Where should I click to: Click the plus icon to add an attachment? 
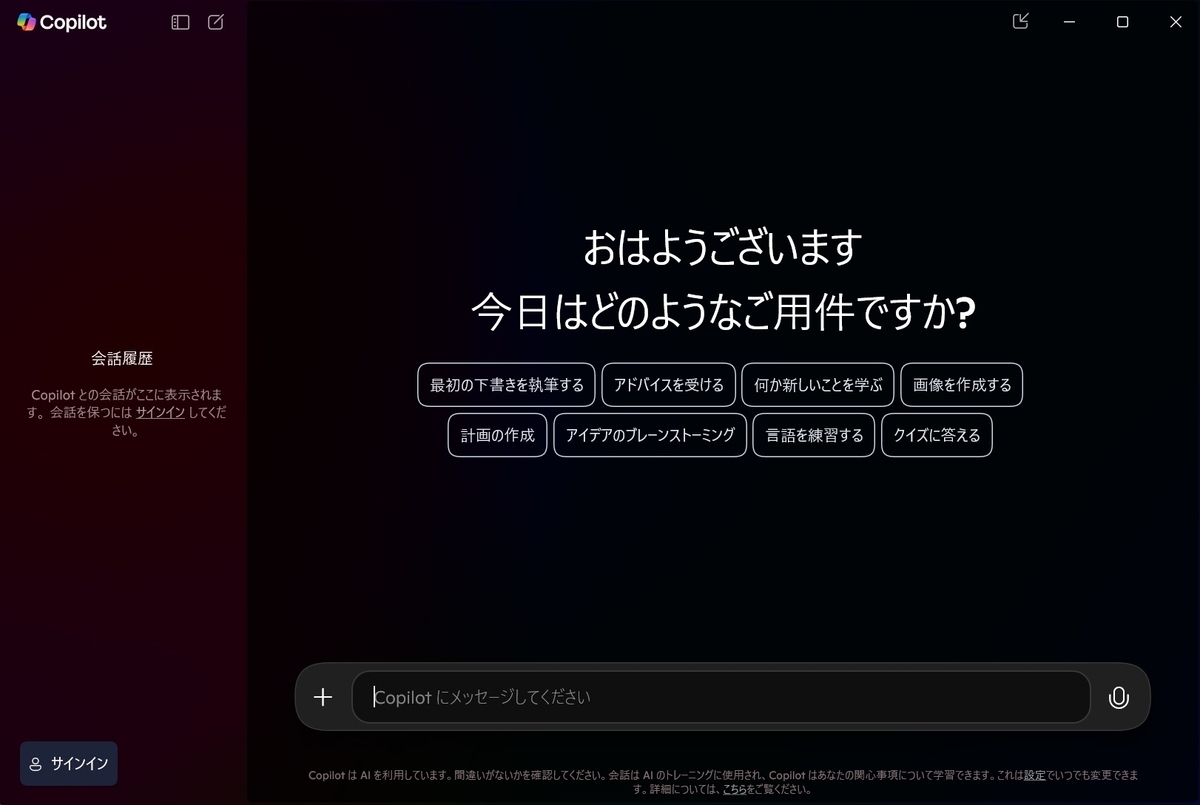(x=323, y=697)
